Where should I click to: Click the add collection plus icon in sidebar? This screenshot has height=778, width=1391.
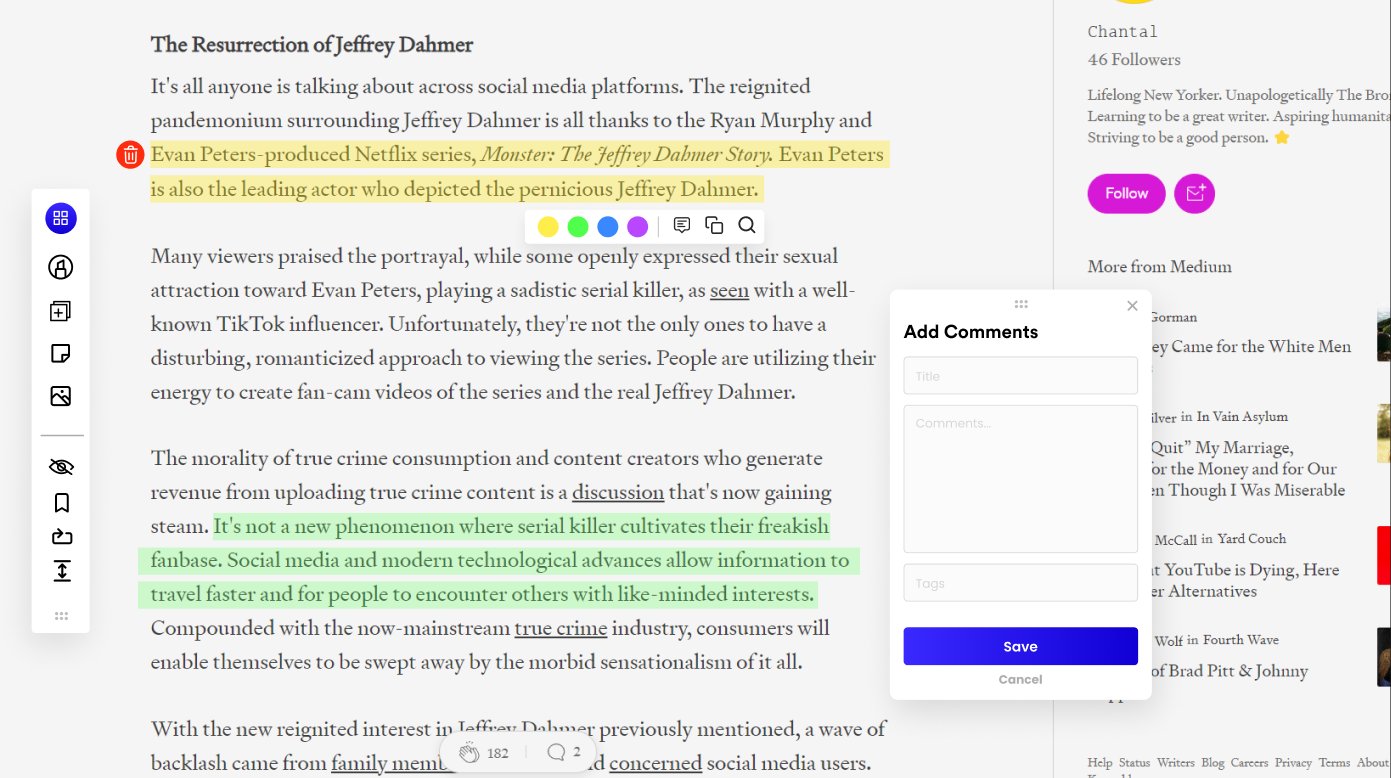[x=61, y=311]
